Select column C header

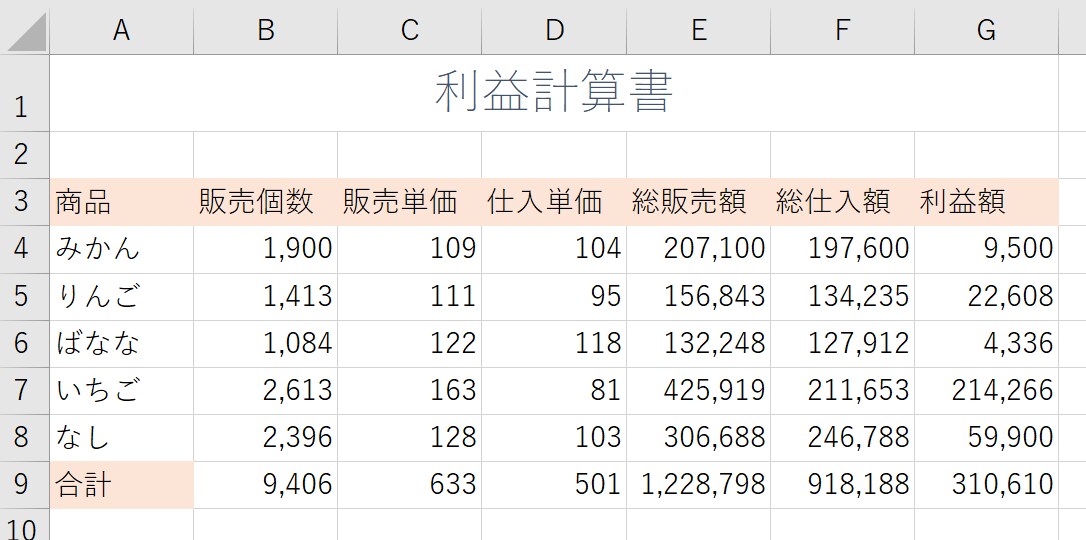pyautogui.click(x=410, y=31)
